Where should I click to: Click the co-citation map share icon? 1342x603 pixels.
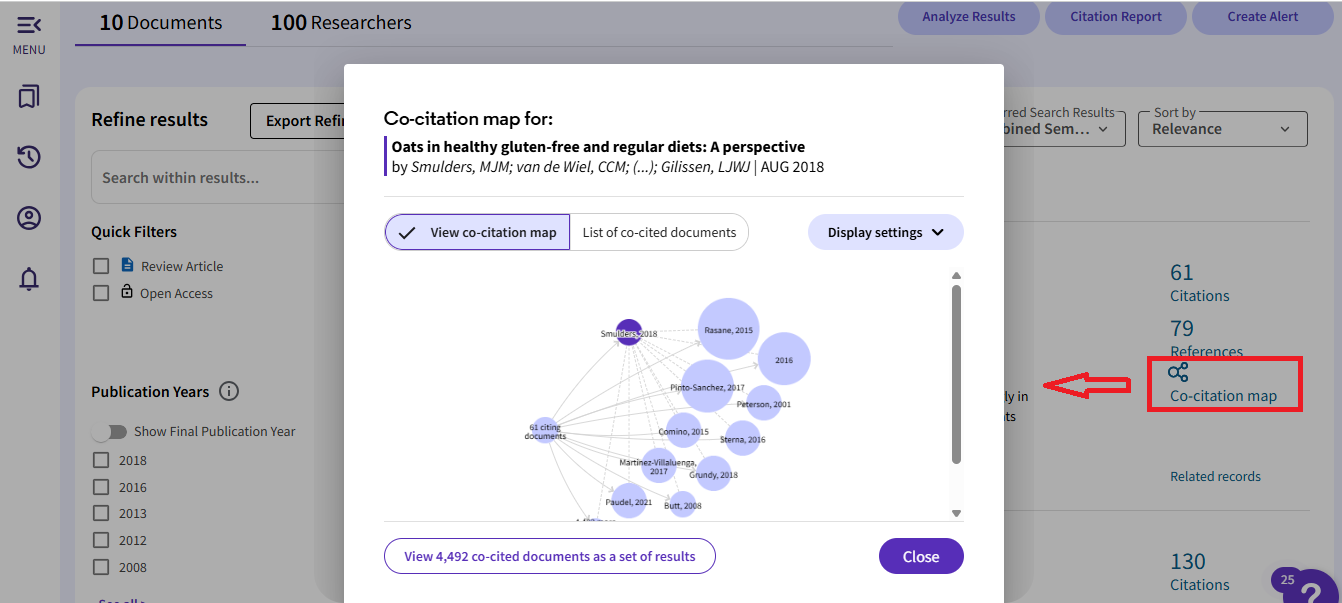[x=1178, y=372]
